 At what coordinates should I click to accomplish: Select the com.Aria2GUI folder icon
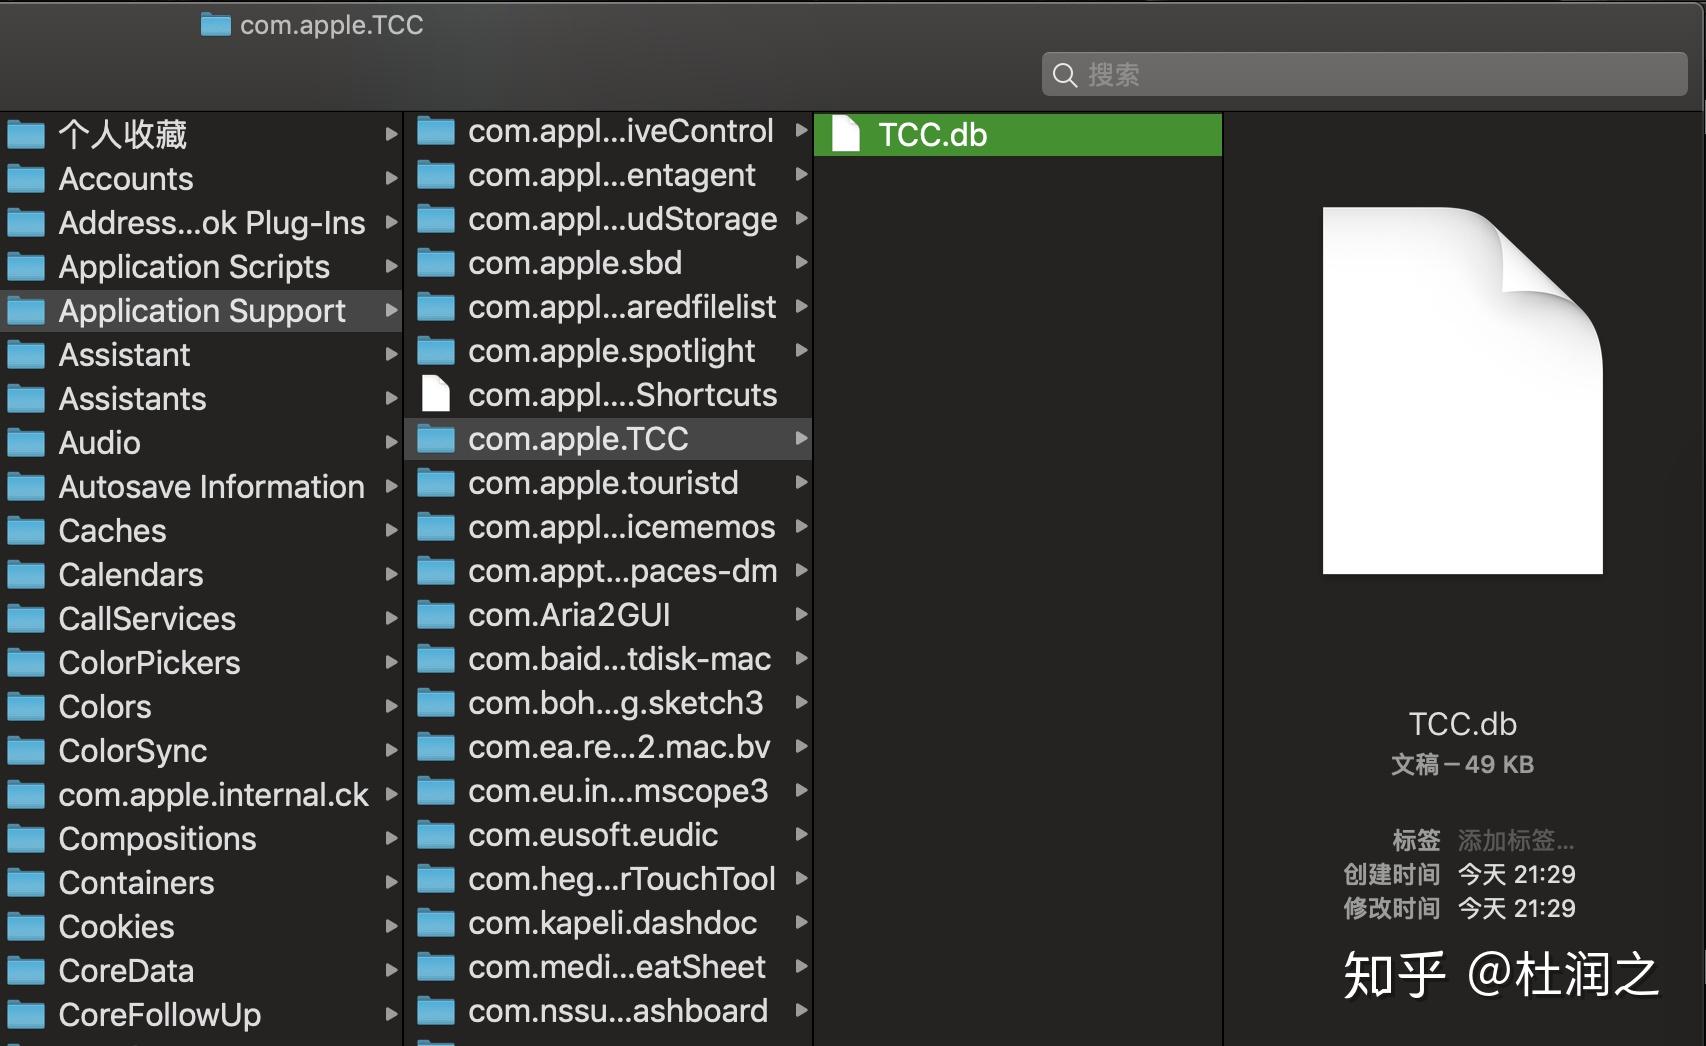click(x=436, y=614)
